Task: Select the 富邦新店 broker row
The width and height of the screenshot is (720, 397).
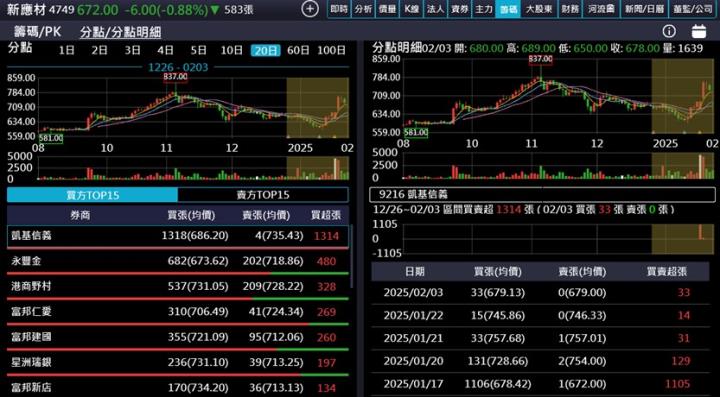Action: (178, 387)
